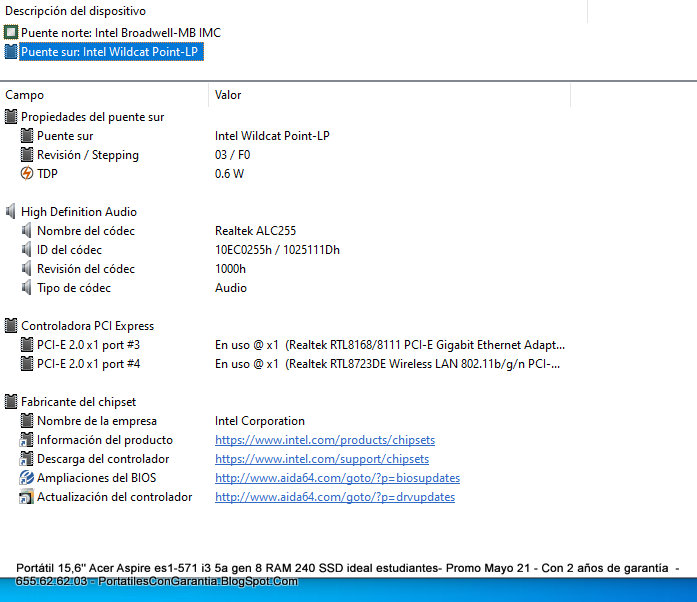The height and width of the screenshot is (602, 697).
Task: Click the chip icon of Puente sur row
Action: (27, 136)
